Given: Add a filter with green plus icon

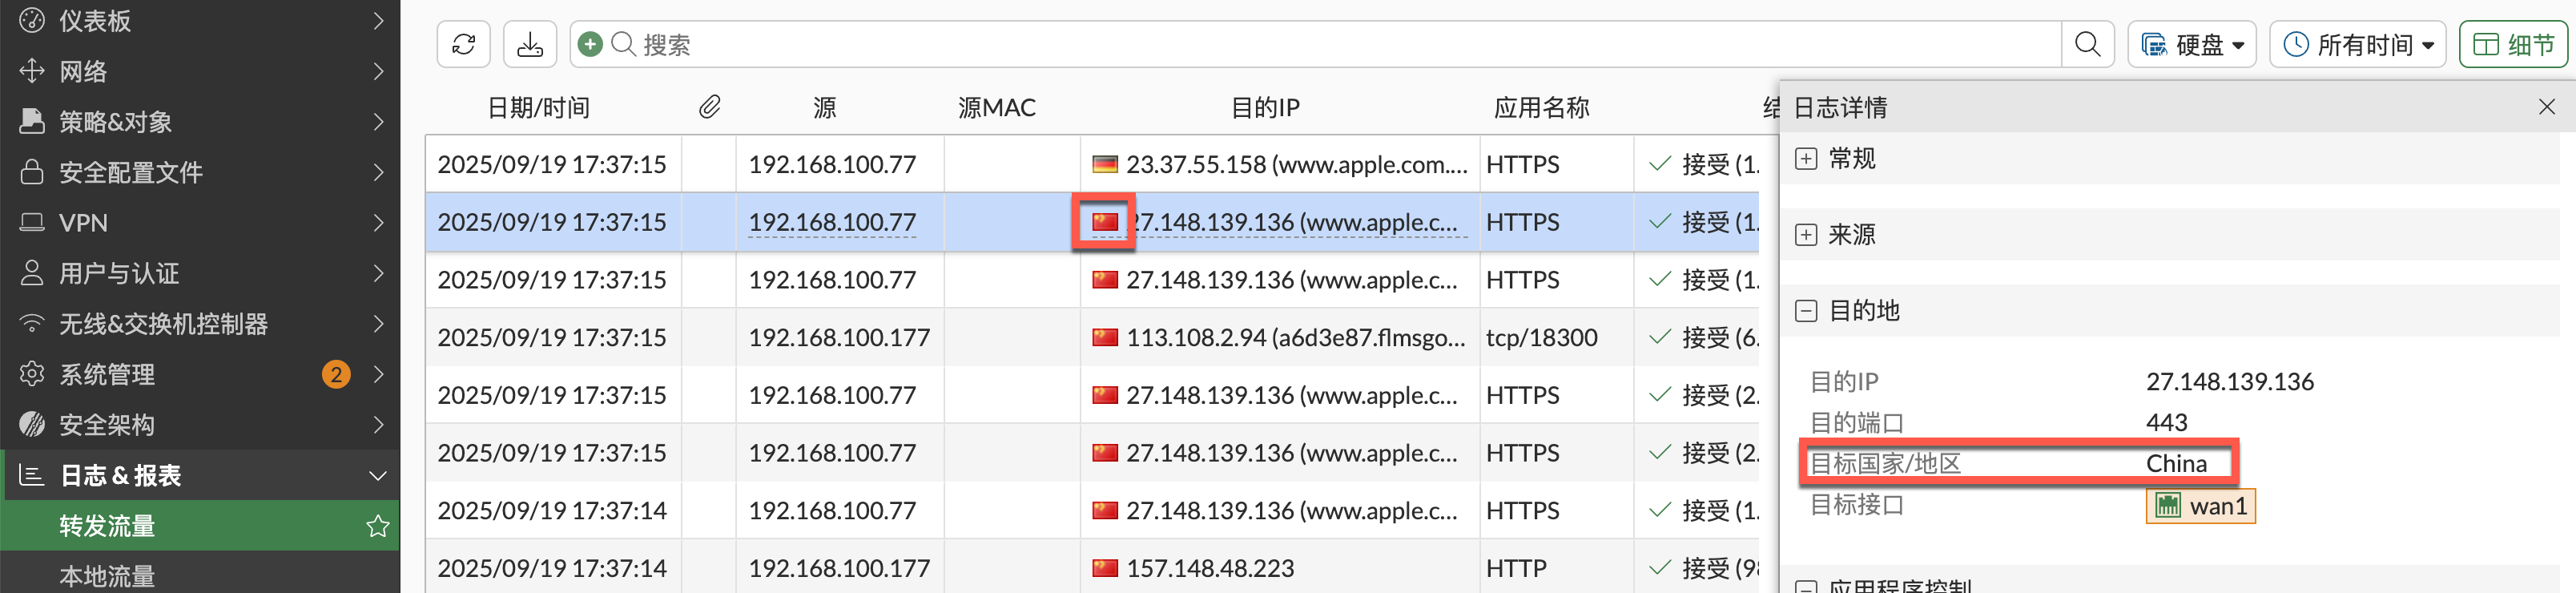Looking at the screenshot, I should pos(590,45).
